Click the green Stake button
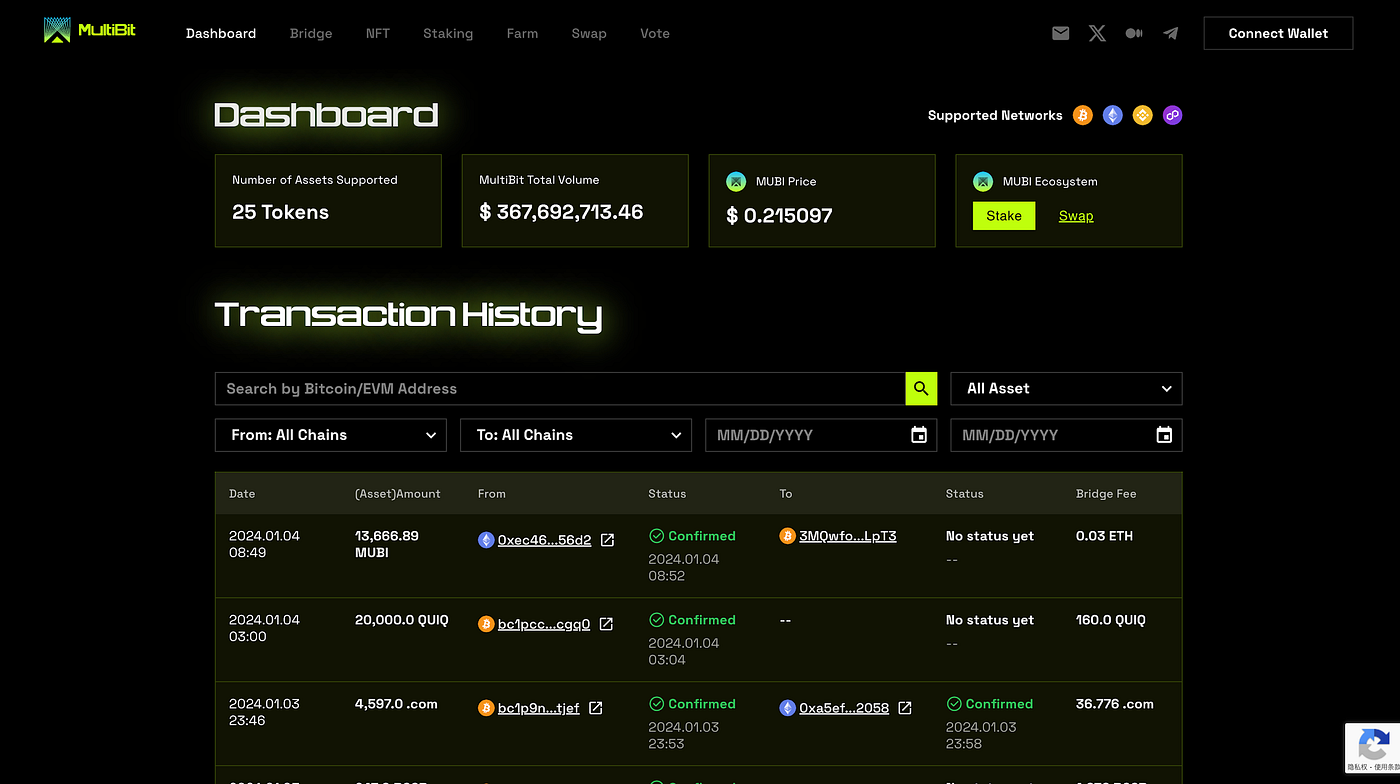Screen dimensions: 1400x784 [1004, 216]
